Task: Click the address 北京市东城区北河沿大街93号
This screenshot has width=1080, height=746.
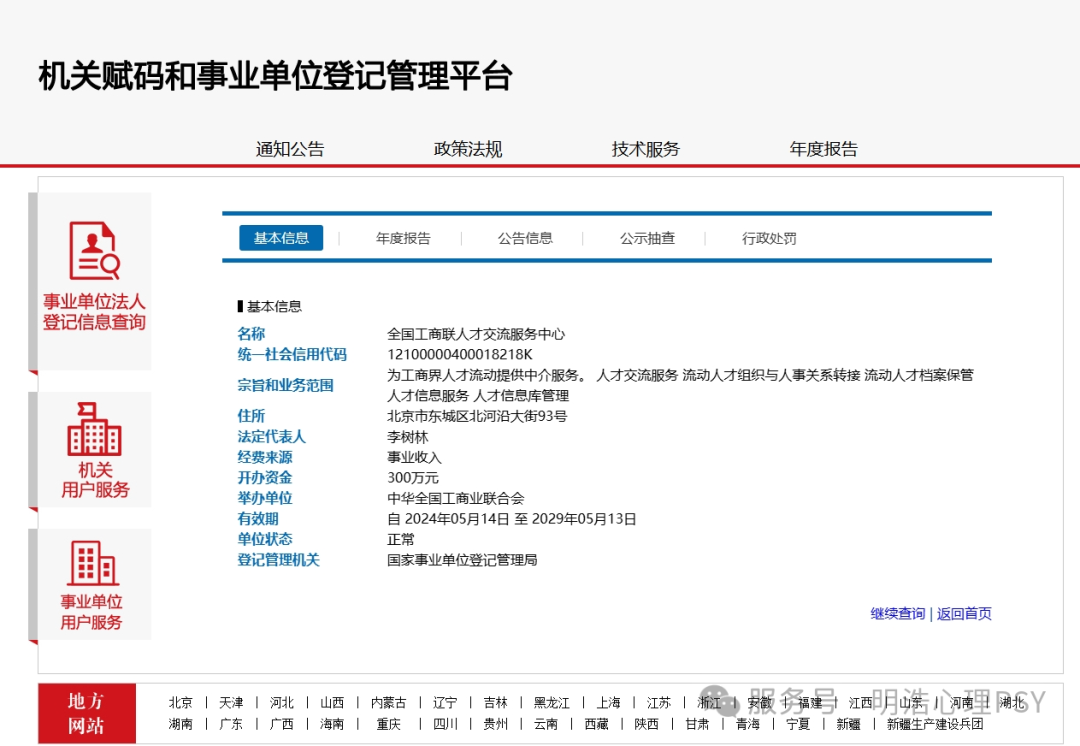Action: tap(477, 416)
